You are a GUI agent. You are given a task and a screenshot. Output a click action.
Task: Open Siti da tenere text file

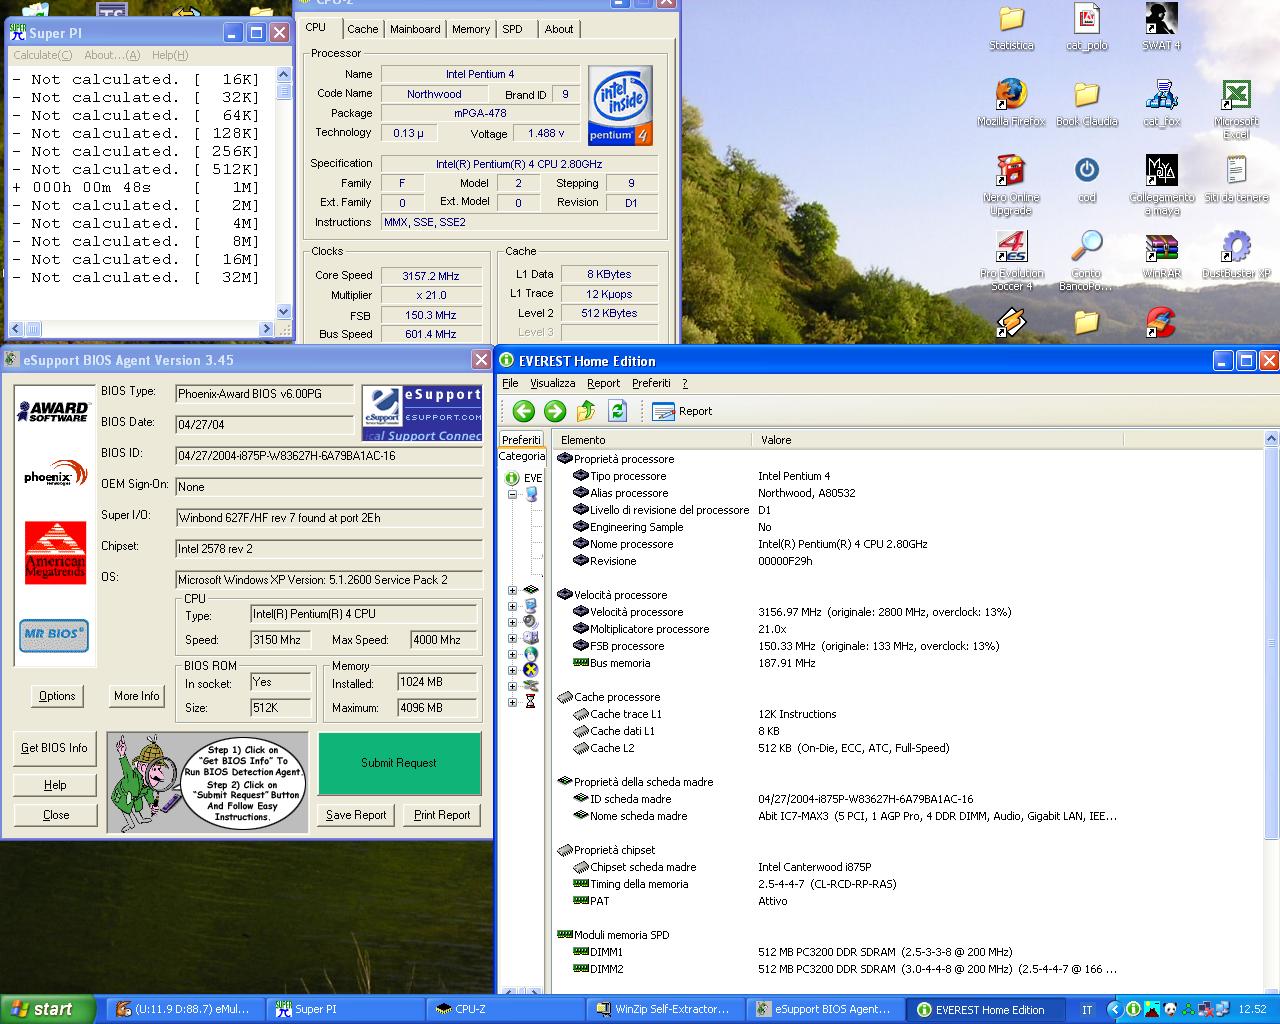[x=1236, y=179]
